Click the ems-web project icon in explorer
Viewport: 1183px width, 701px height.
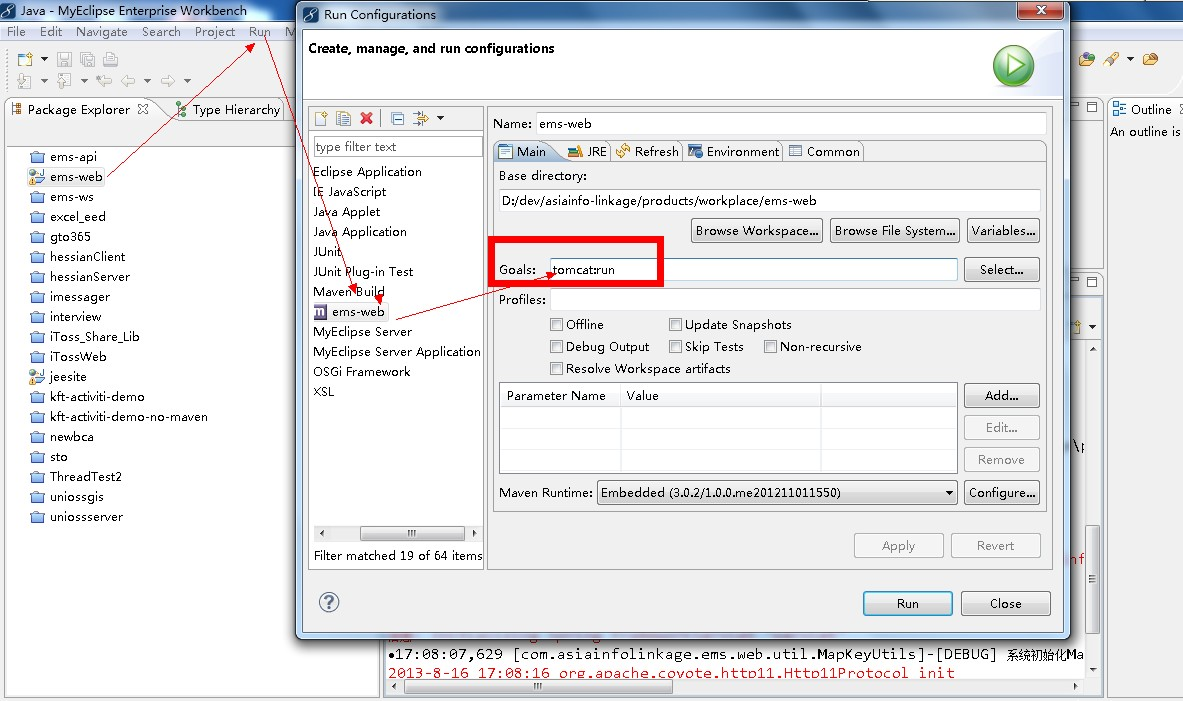(37, 177)
